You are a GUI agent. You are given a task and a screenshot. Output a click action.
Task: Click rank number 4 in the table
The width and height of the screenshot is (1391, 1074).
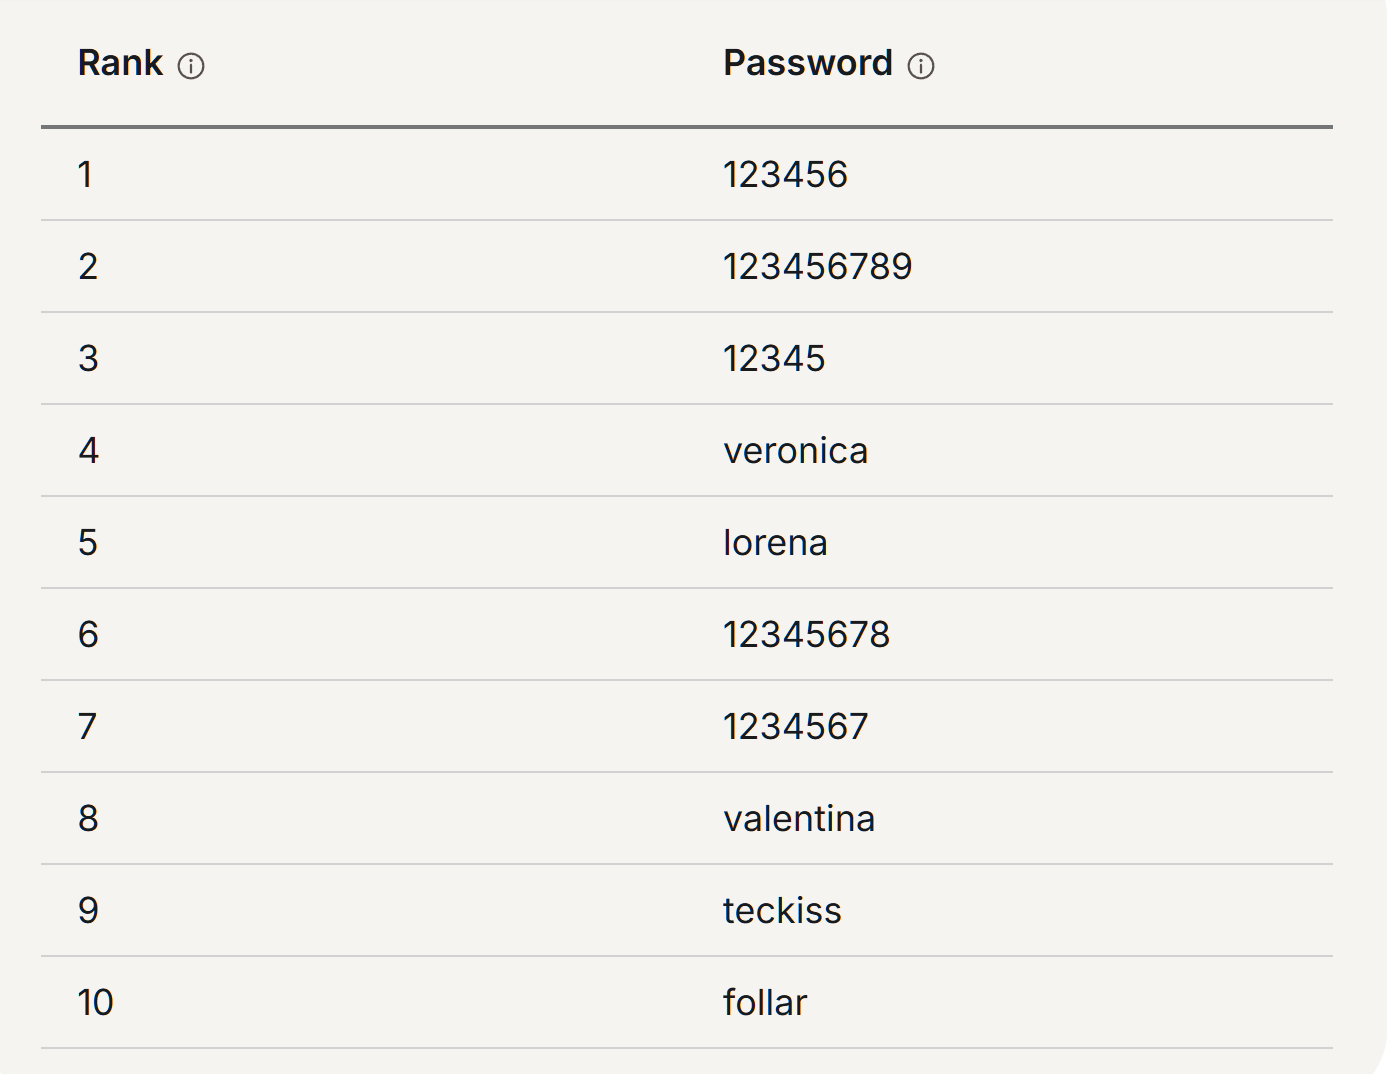click(x=89, y=451)
